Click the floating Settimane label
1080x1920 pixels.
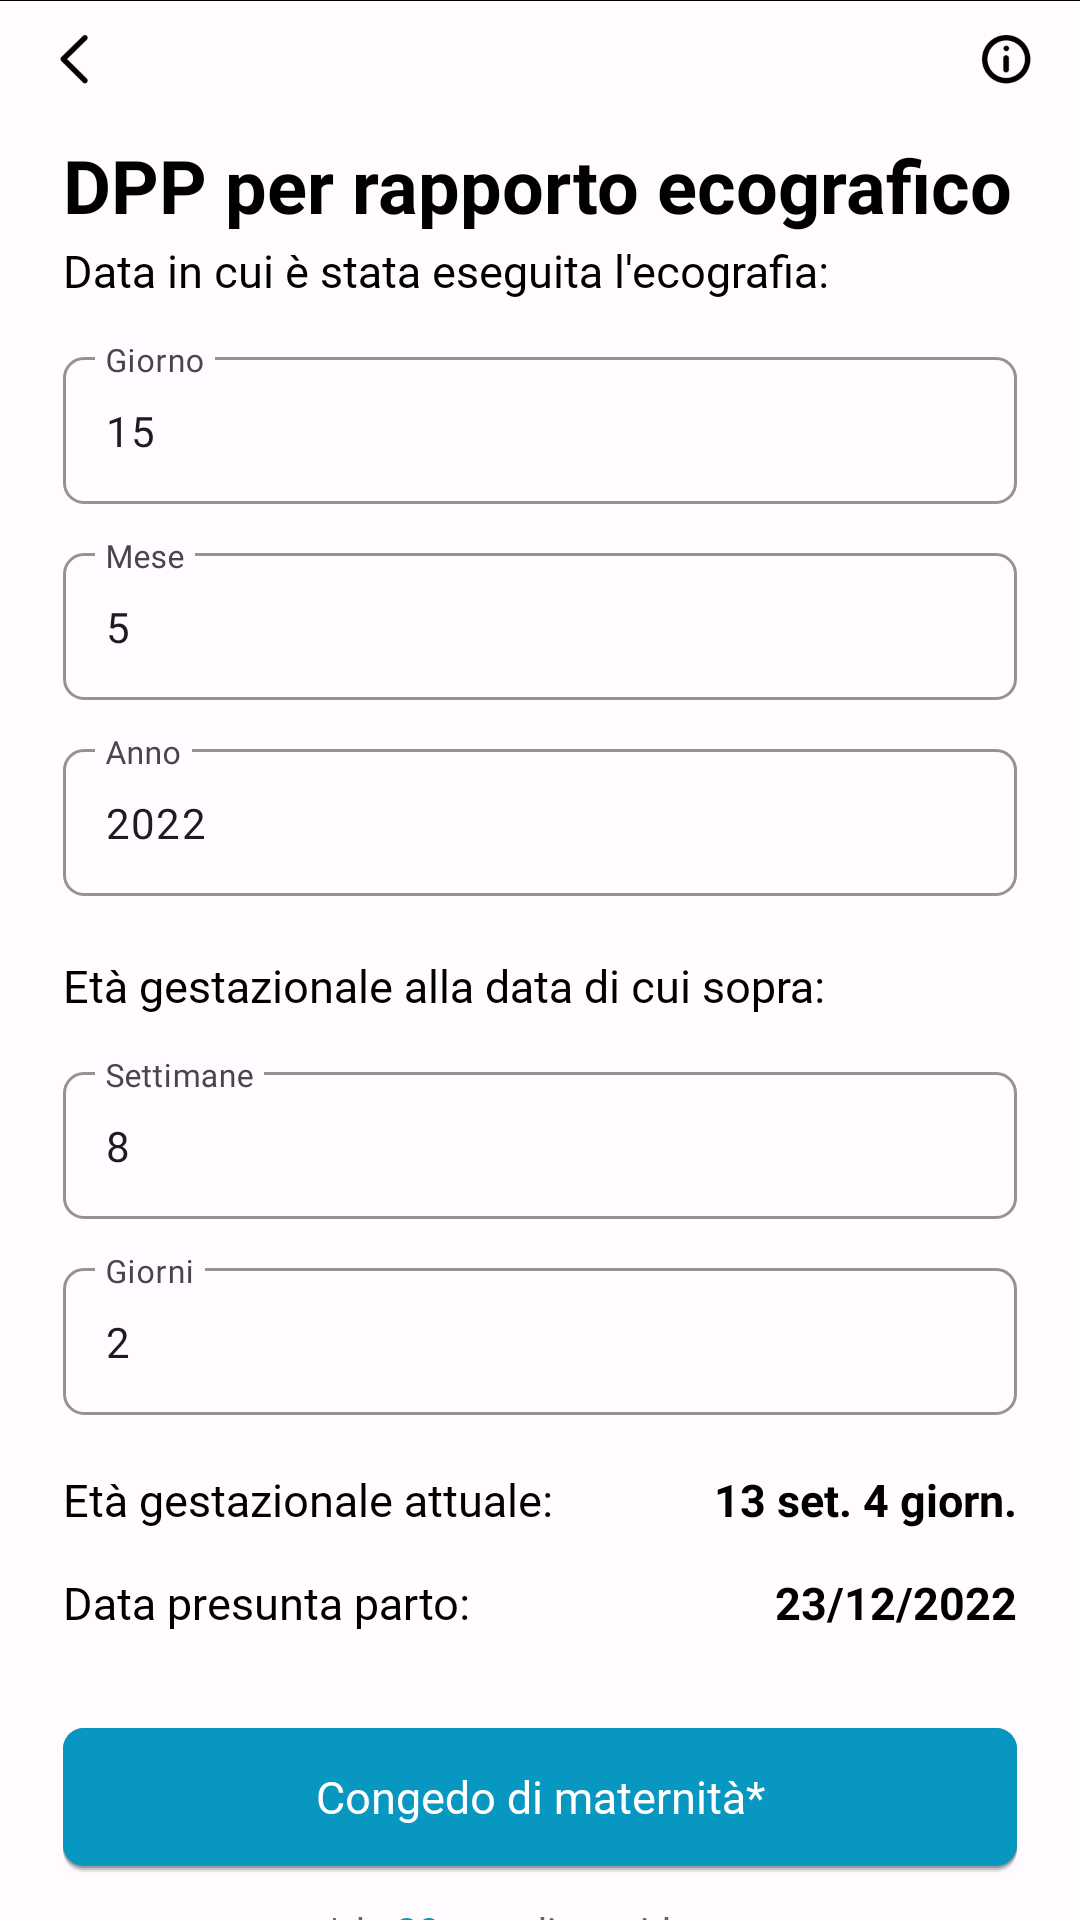[180, 1076]
